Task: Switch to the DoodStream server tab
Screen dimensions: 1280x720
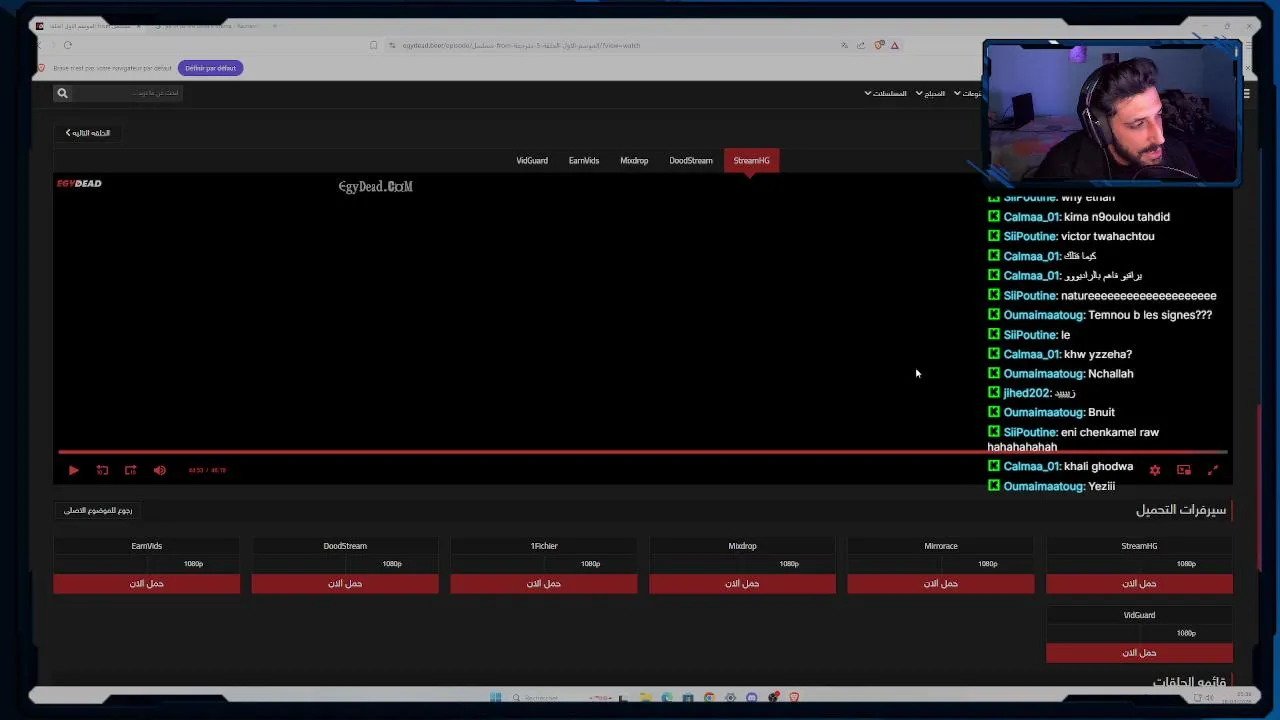Action: pos(691,161)
